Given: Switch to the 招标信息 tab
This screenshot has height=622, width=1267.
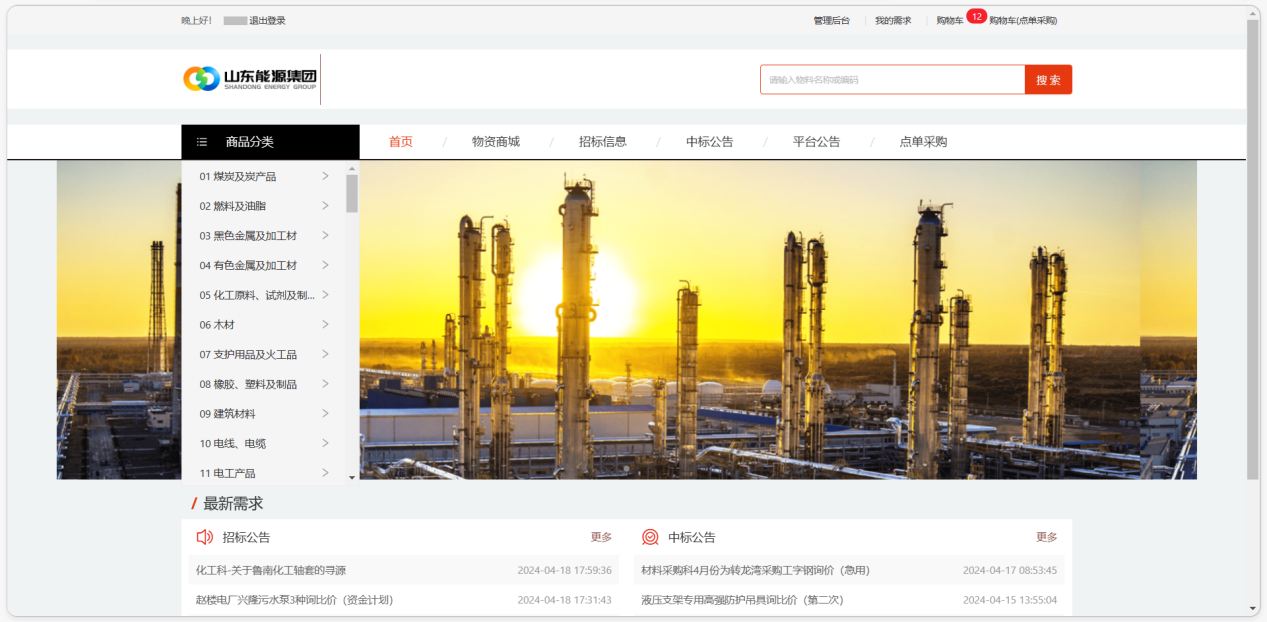Looking at the screenshot, I should (603, 142).
